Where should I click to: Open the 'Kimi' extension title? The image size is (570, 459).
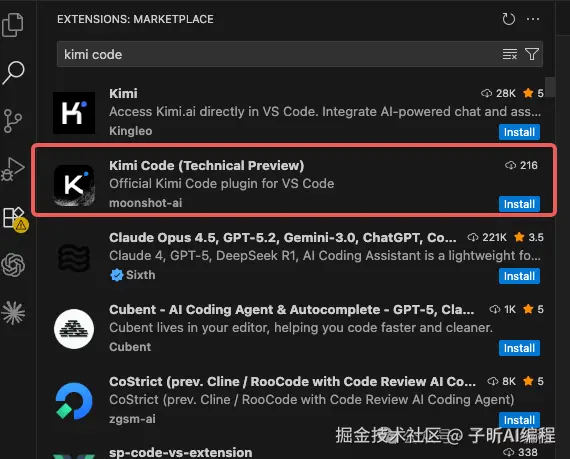pyautogui.click(x=123, y=93)
